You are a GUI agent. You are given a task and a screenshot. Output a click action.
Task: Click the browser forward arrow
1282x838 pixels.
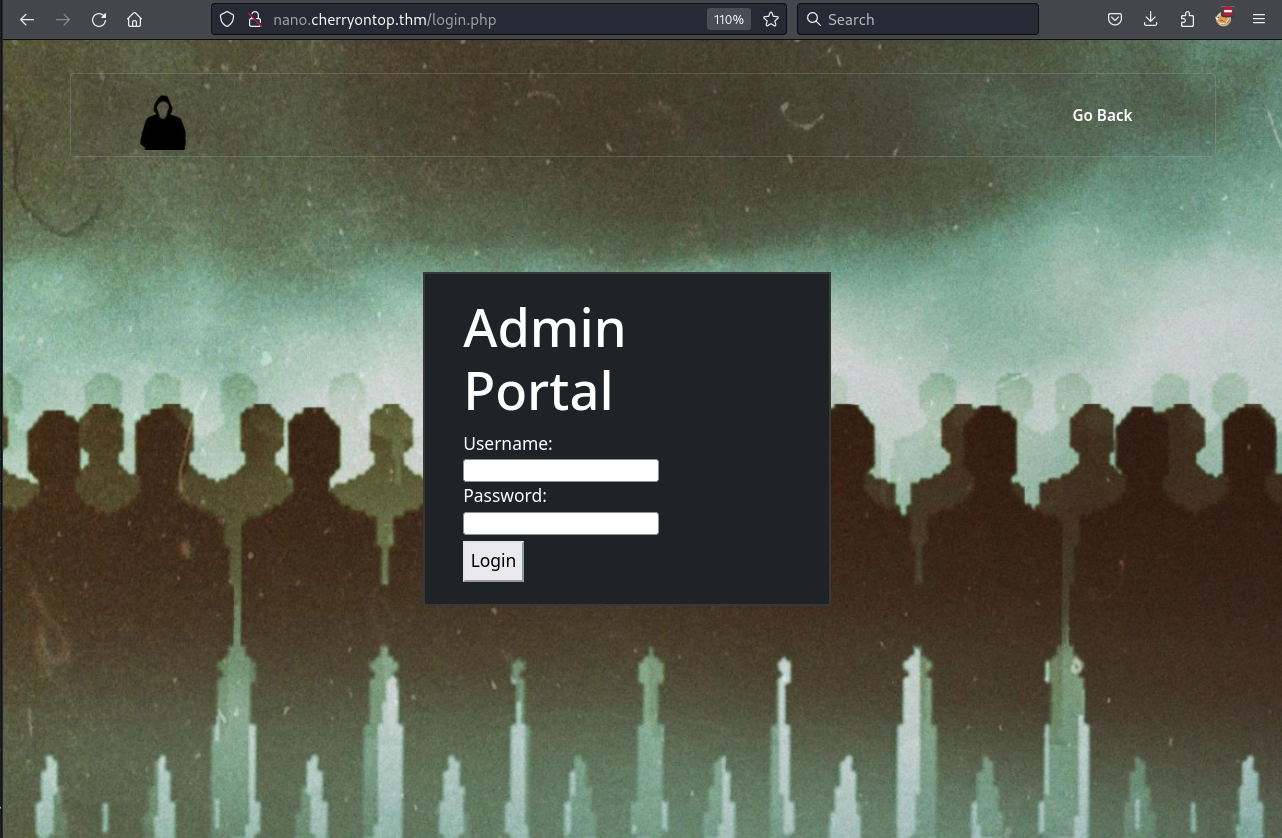pyautogui.click(x=63, y=20)
